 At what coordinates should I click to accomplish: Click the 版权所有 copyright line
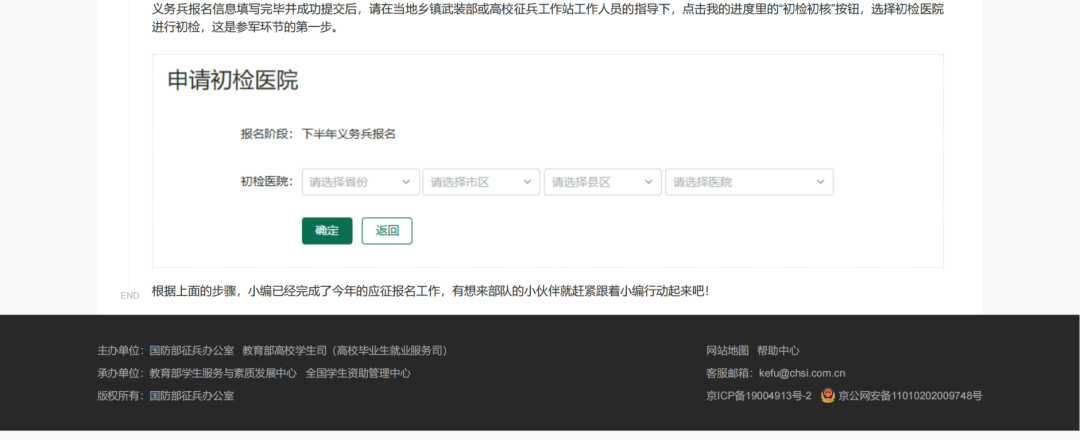coord(166,396)
